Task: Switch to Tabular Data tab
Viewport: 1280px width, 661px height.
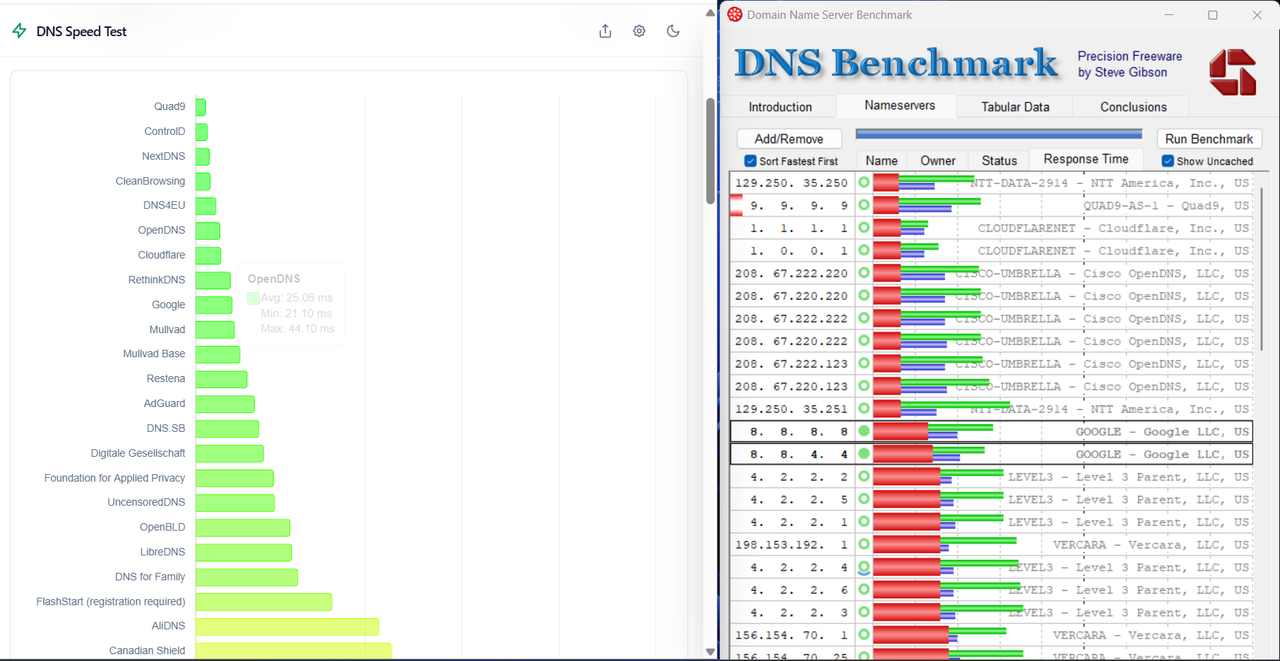Action: 1015,107
